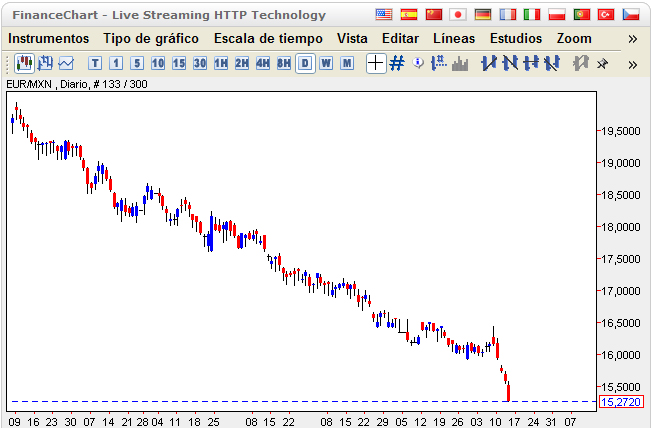This screenshot has width=652, height=428.
Task: Click the info tooltip icon
Action: pos(418,63)
